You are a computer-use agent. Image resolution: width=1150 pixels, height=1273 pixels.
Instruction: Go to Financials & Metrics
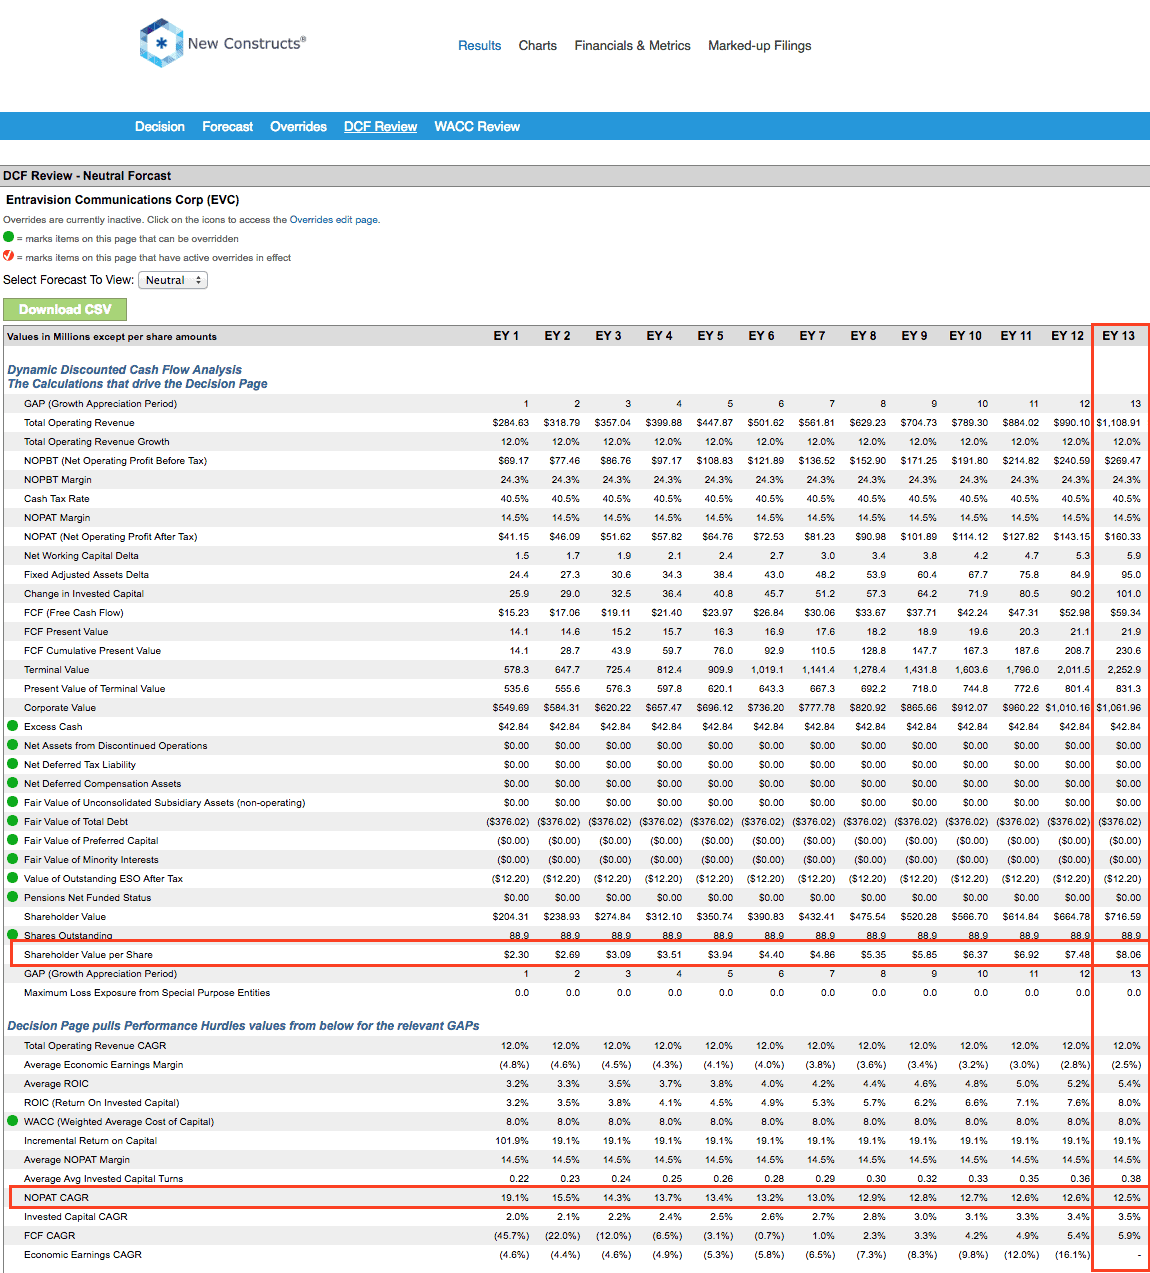pyautogui.click(x=633, y=46)
